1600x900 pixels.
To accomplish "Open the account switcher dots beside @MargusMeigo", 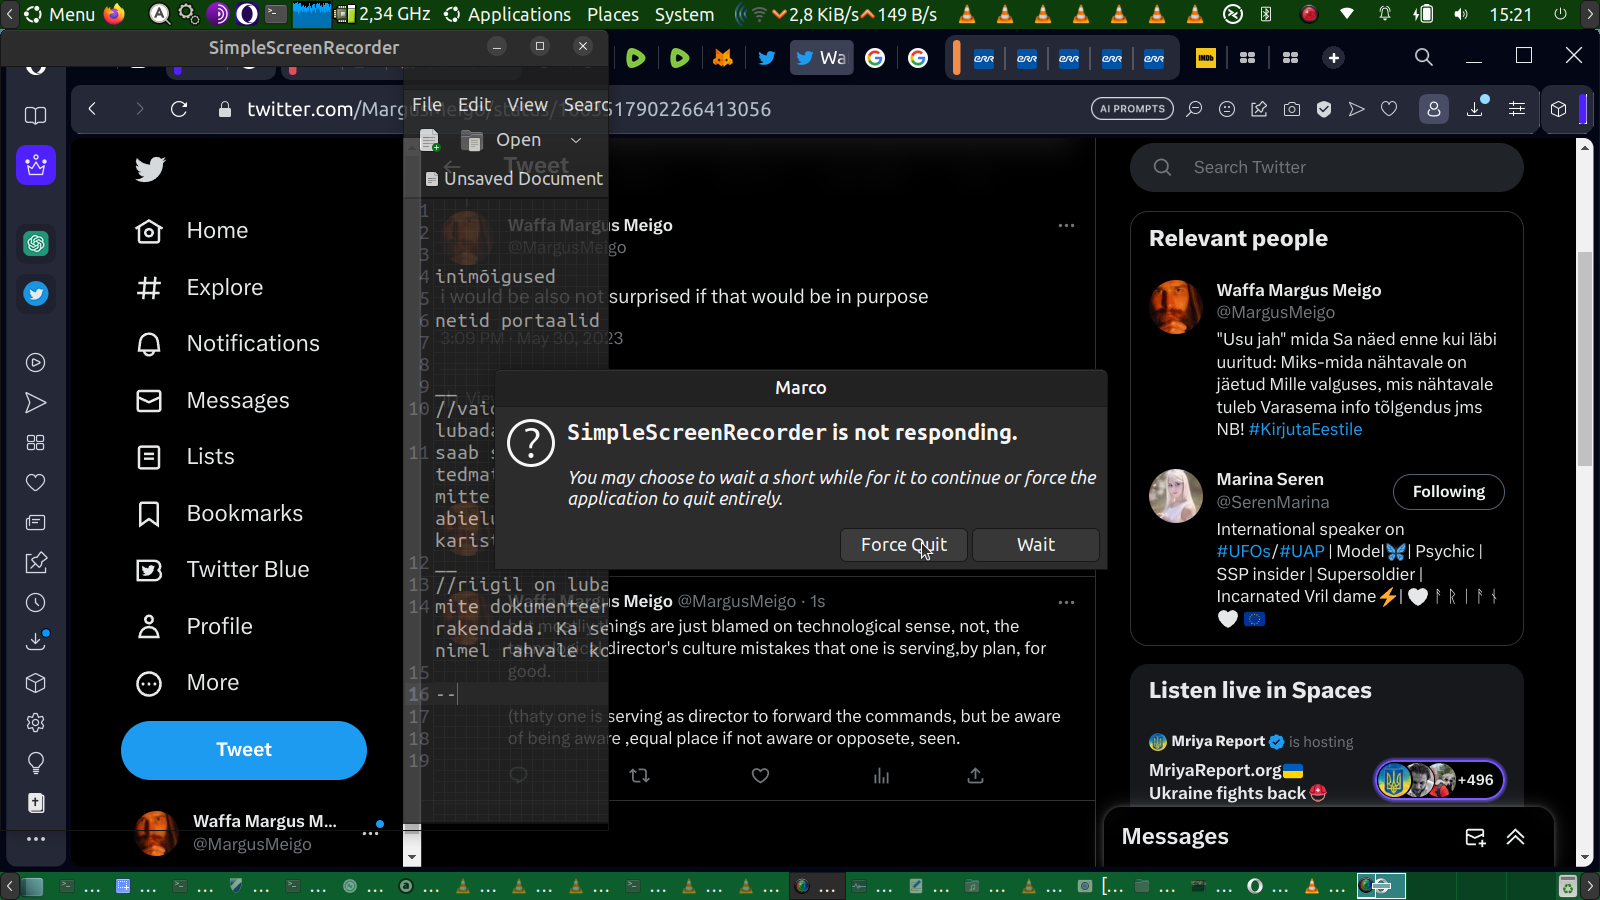I will coord(371,832).
